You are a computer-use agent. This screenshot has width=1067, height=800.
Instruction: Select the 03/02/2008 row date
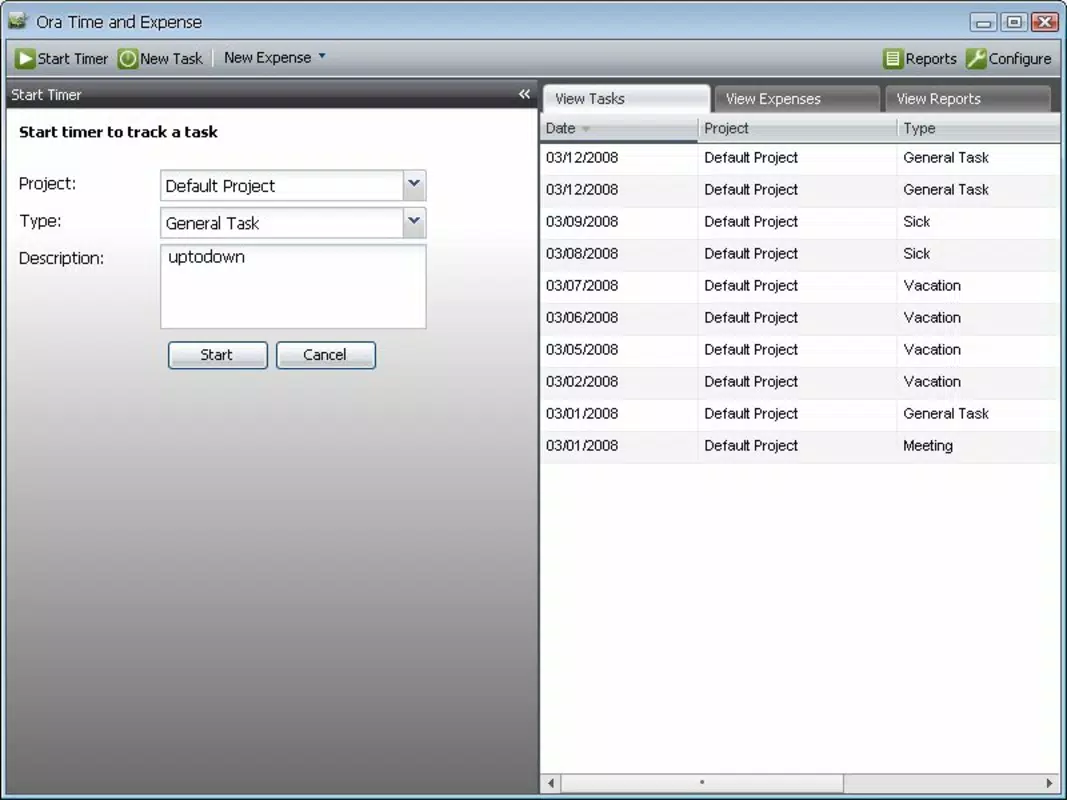[582, 382]
